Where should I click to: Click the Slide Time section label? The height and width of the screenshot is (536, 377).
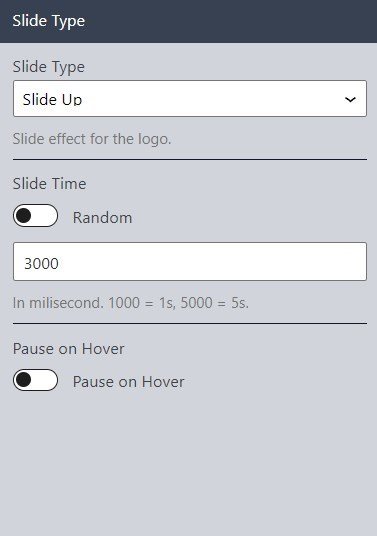pyautogui.click(x=50, y=184)
